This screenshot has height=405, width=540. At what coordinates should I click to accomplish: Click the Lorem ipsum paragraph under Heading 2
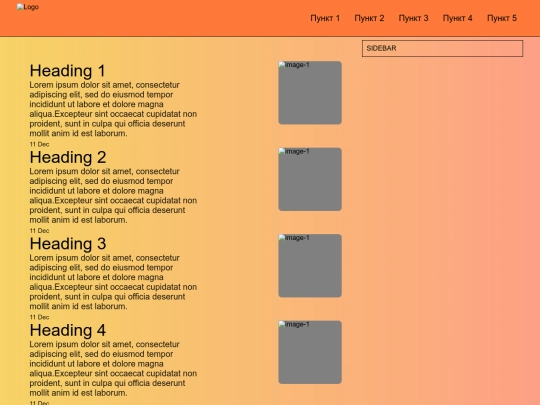tap(113, 195)
